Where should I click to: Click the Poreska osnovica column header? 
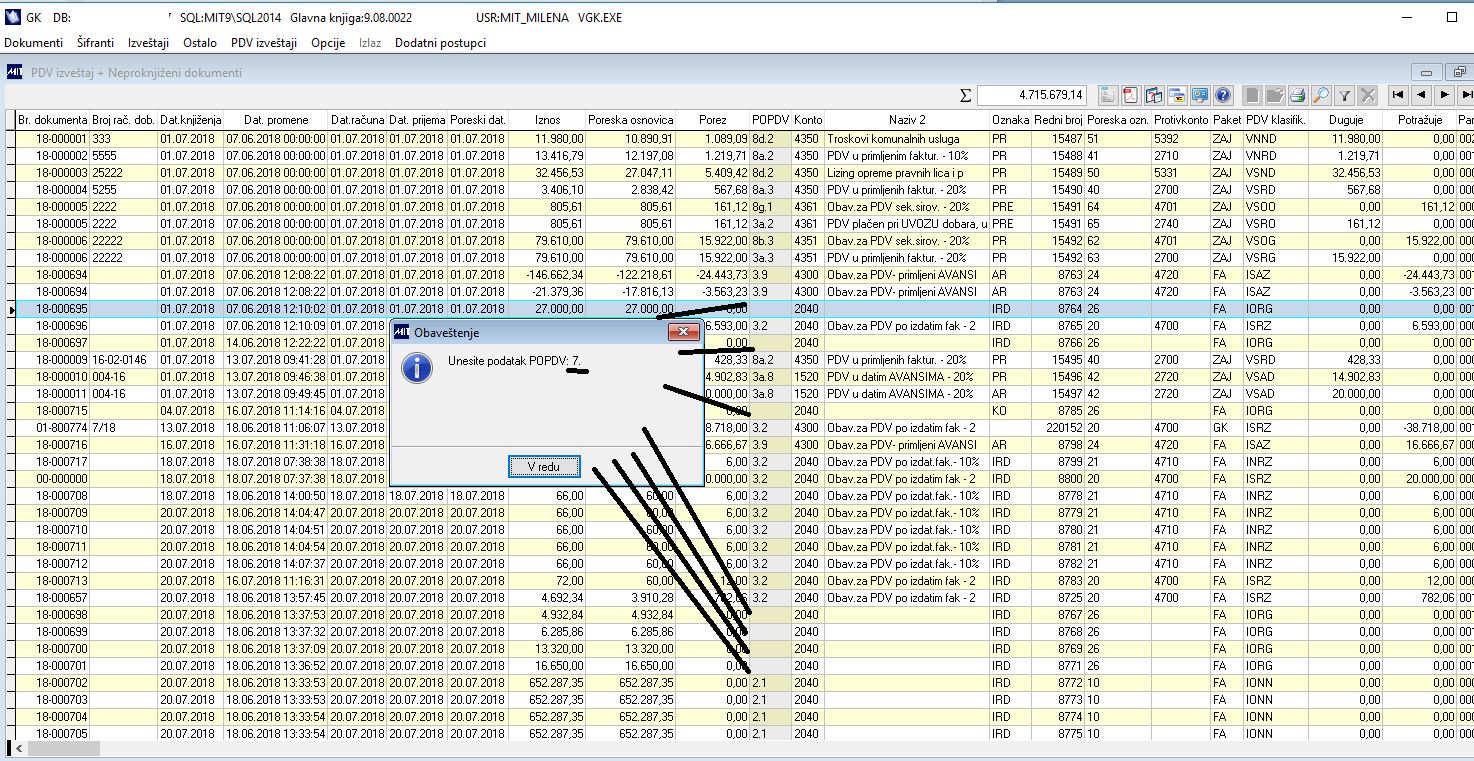click(631, 120)
